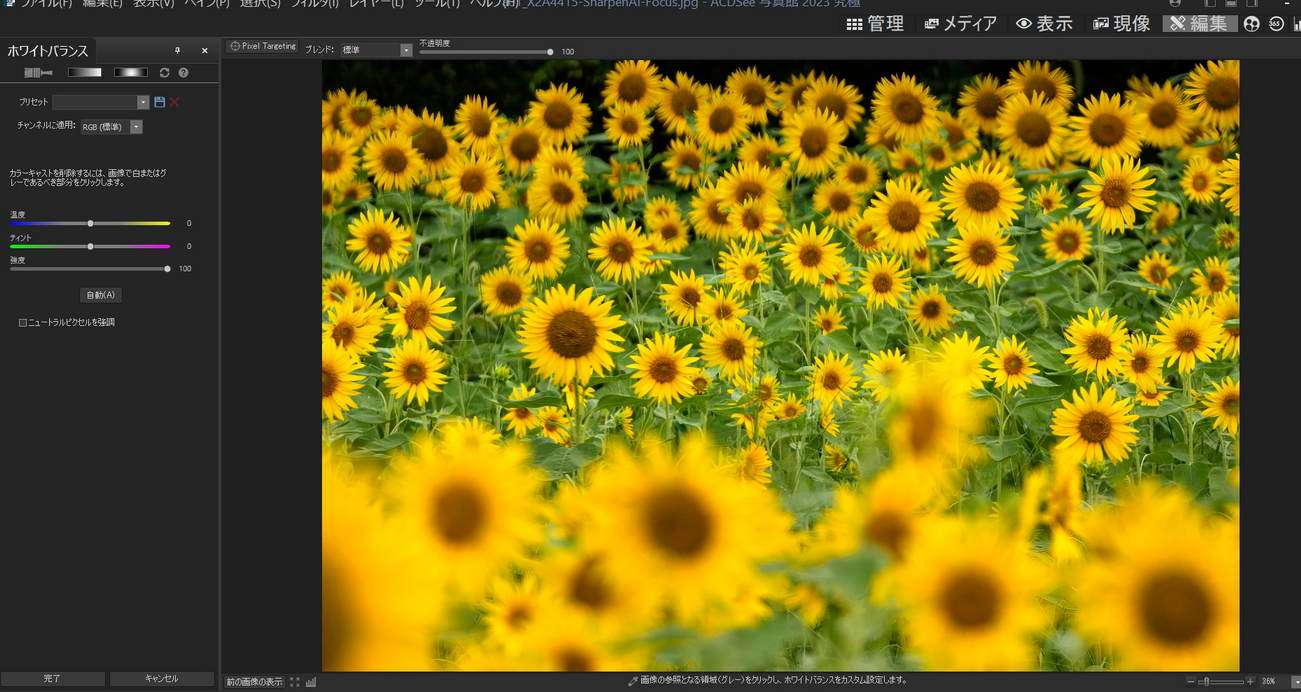The height and width of the screenshot is (692, 1301).
Task: Zoom in with the plus icon
Action: [1250, 681]
